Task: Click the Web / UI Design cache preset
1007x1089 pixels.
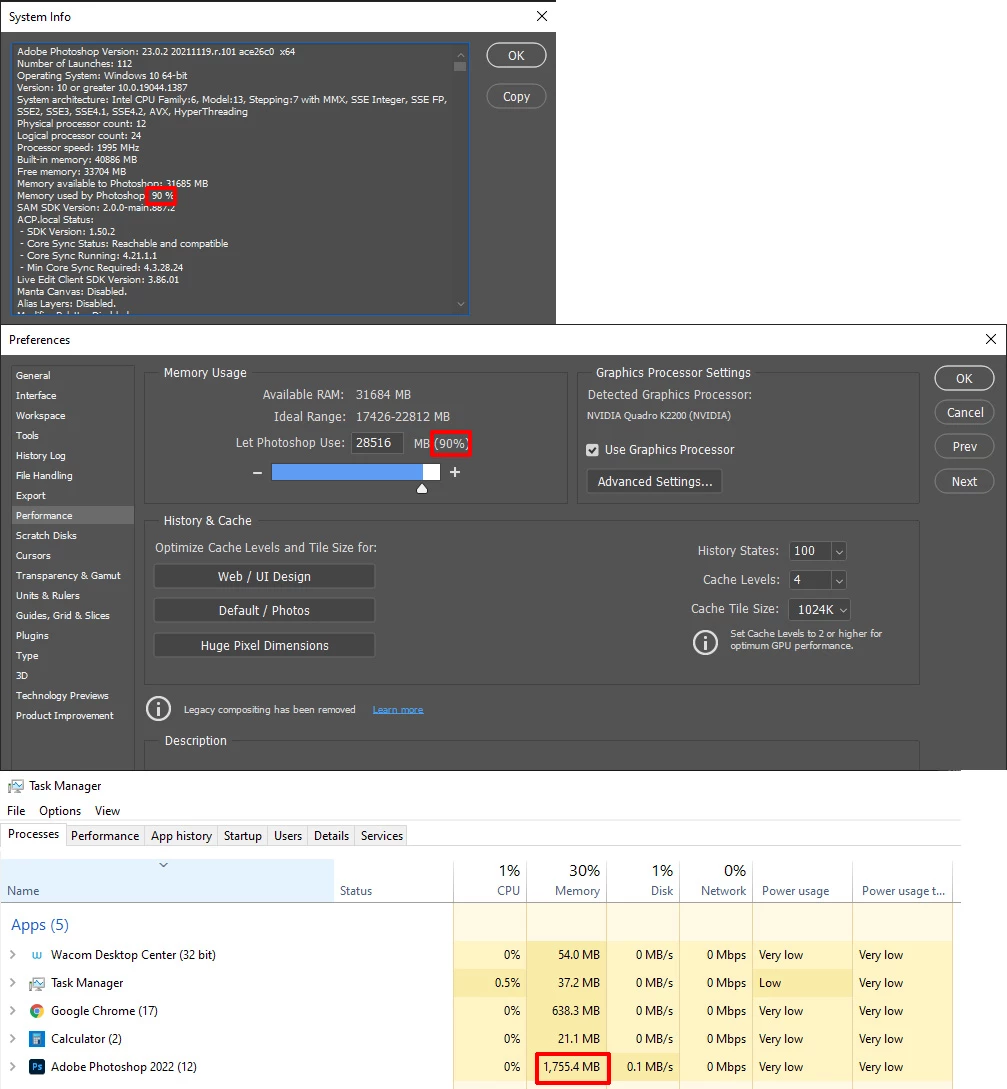Action: point(264,576)
